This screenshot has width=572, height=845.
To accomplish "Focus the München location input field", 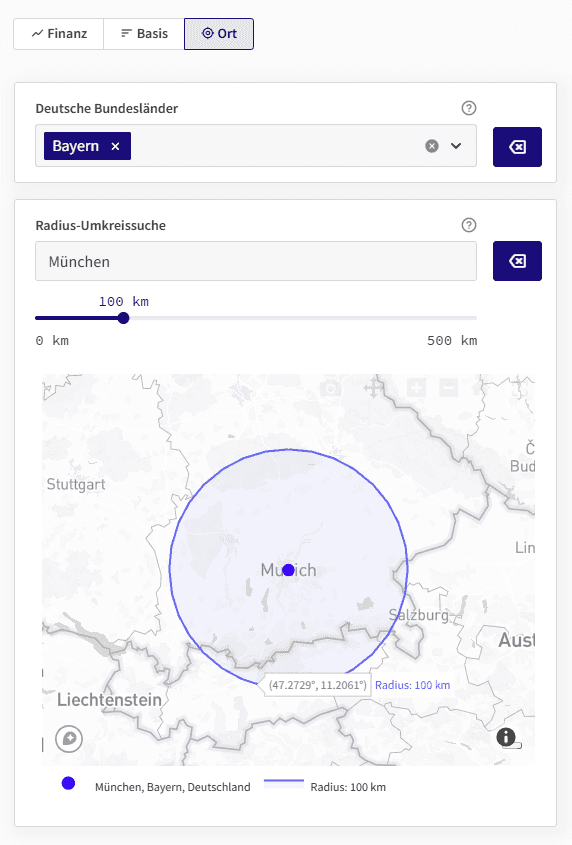I will click(256, 261).
